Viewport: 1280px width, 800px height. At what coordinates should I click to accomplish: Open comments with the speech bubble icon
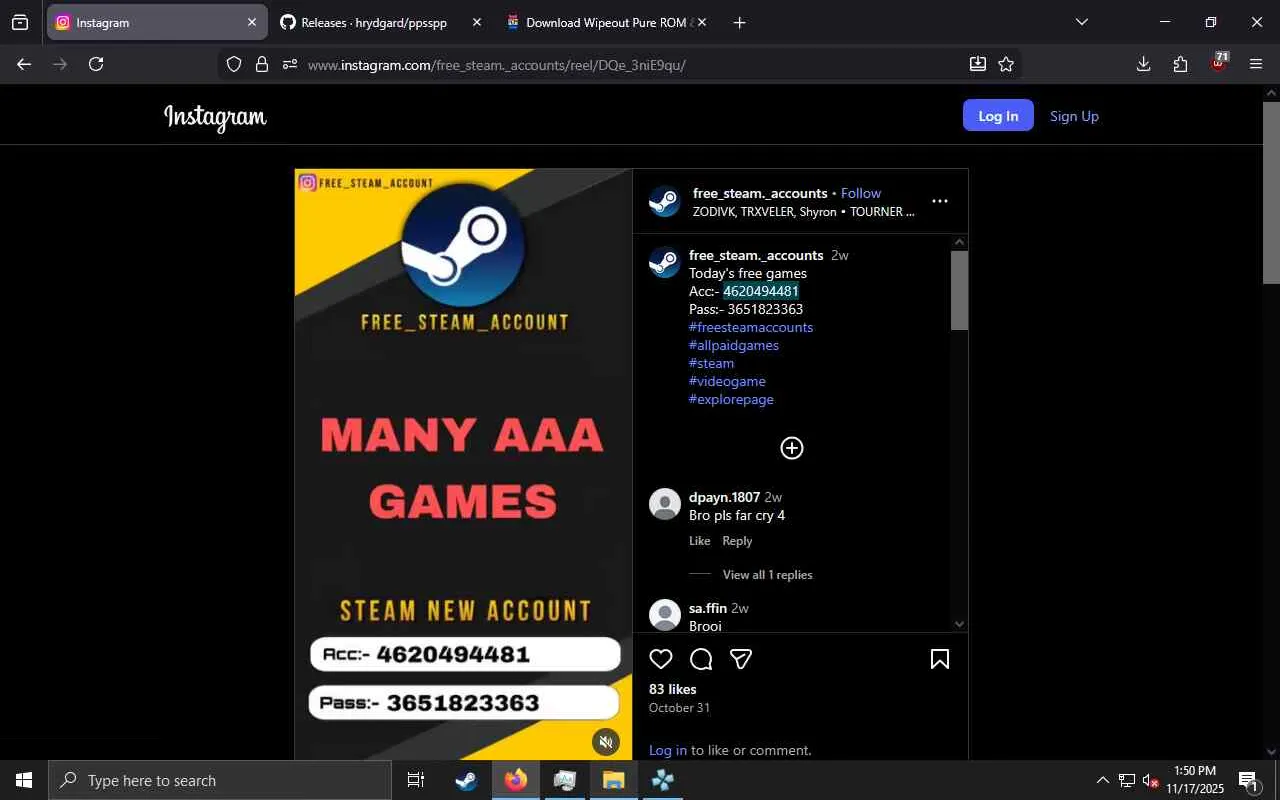(x=701, y=659)
